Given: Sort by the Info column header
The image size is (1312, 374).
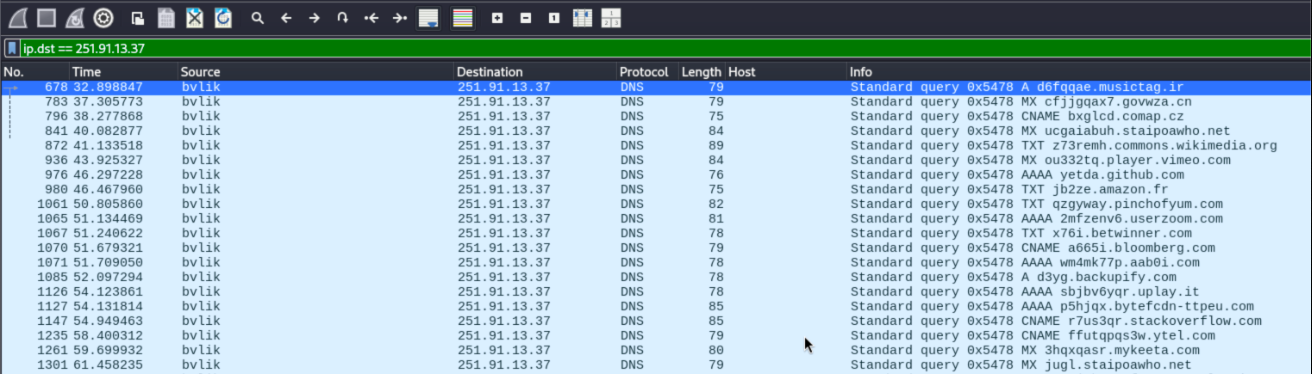Looking at the screenshot, I should pyautogui.click(x=1079, y=72).
